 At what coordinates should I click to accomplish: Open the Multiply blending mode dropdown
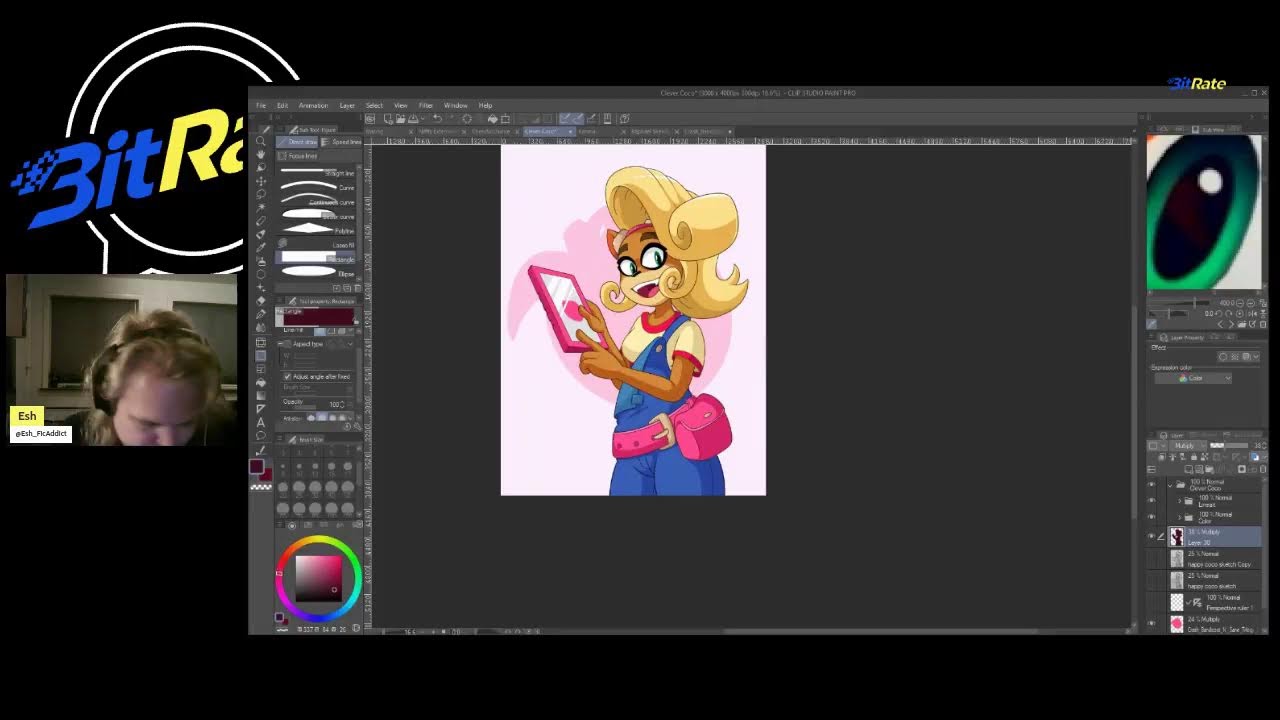point(1192,446)
